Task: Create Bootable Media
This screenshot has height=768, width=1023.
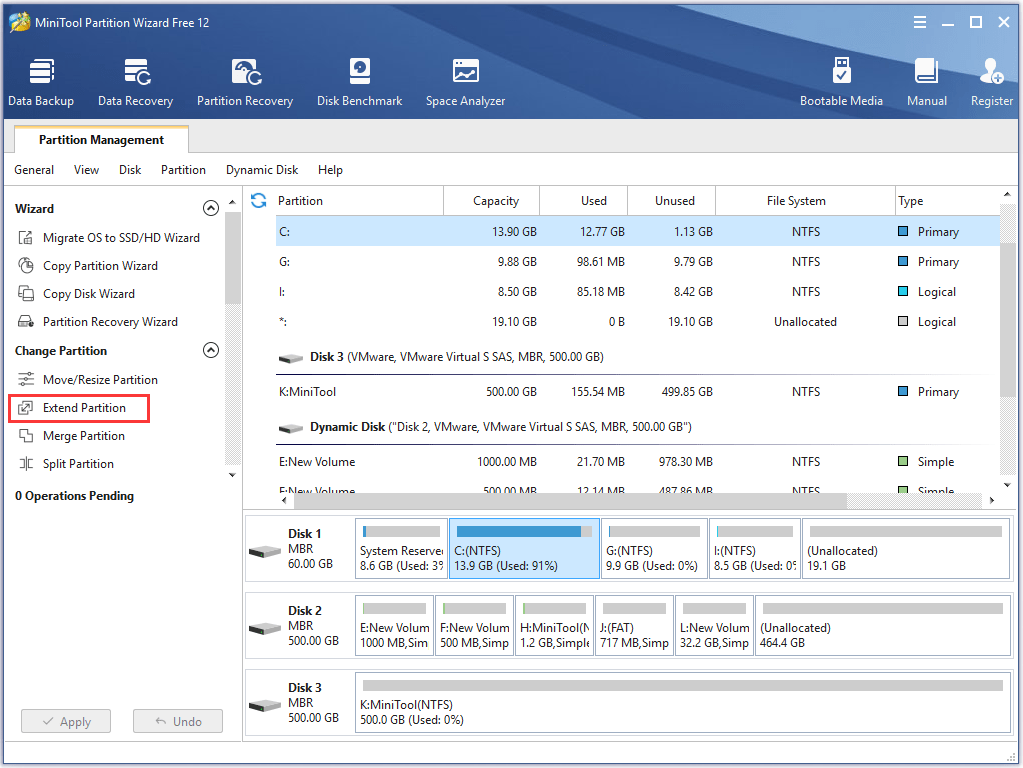Action: (x=841, y=80)
